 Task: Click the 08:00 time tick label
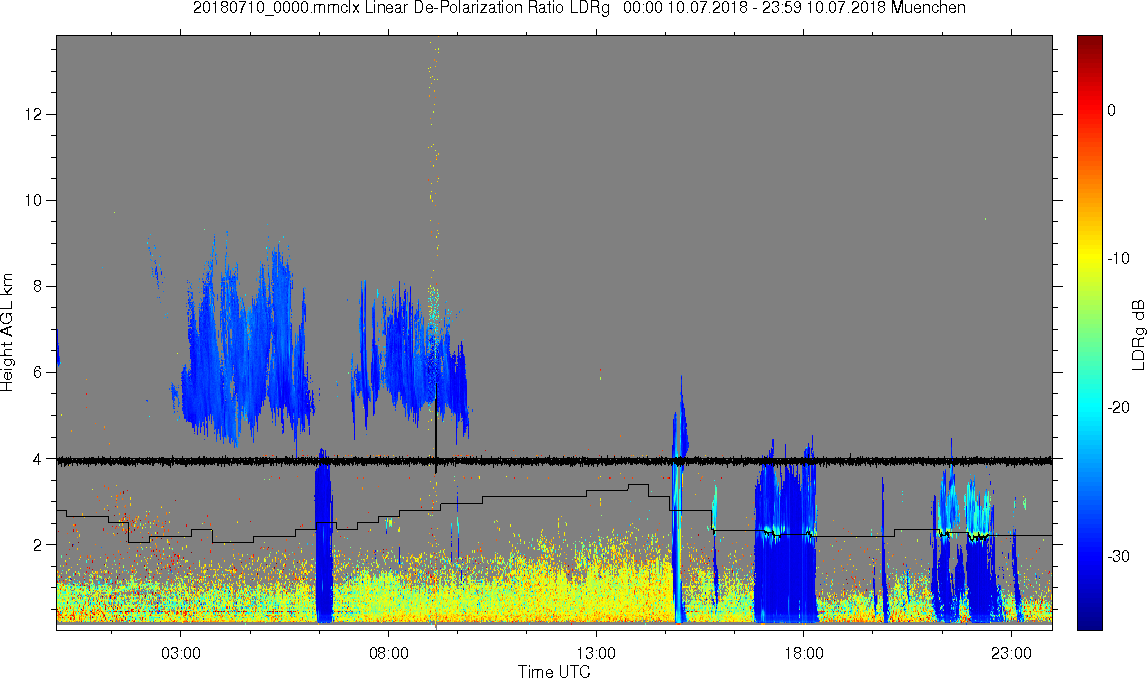pos(388,653)
